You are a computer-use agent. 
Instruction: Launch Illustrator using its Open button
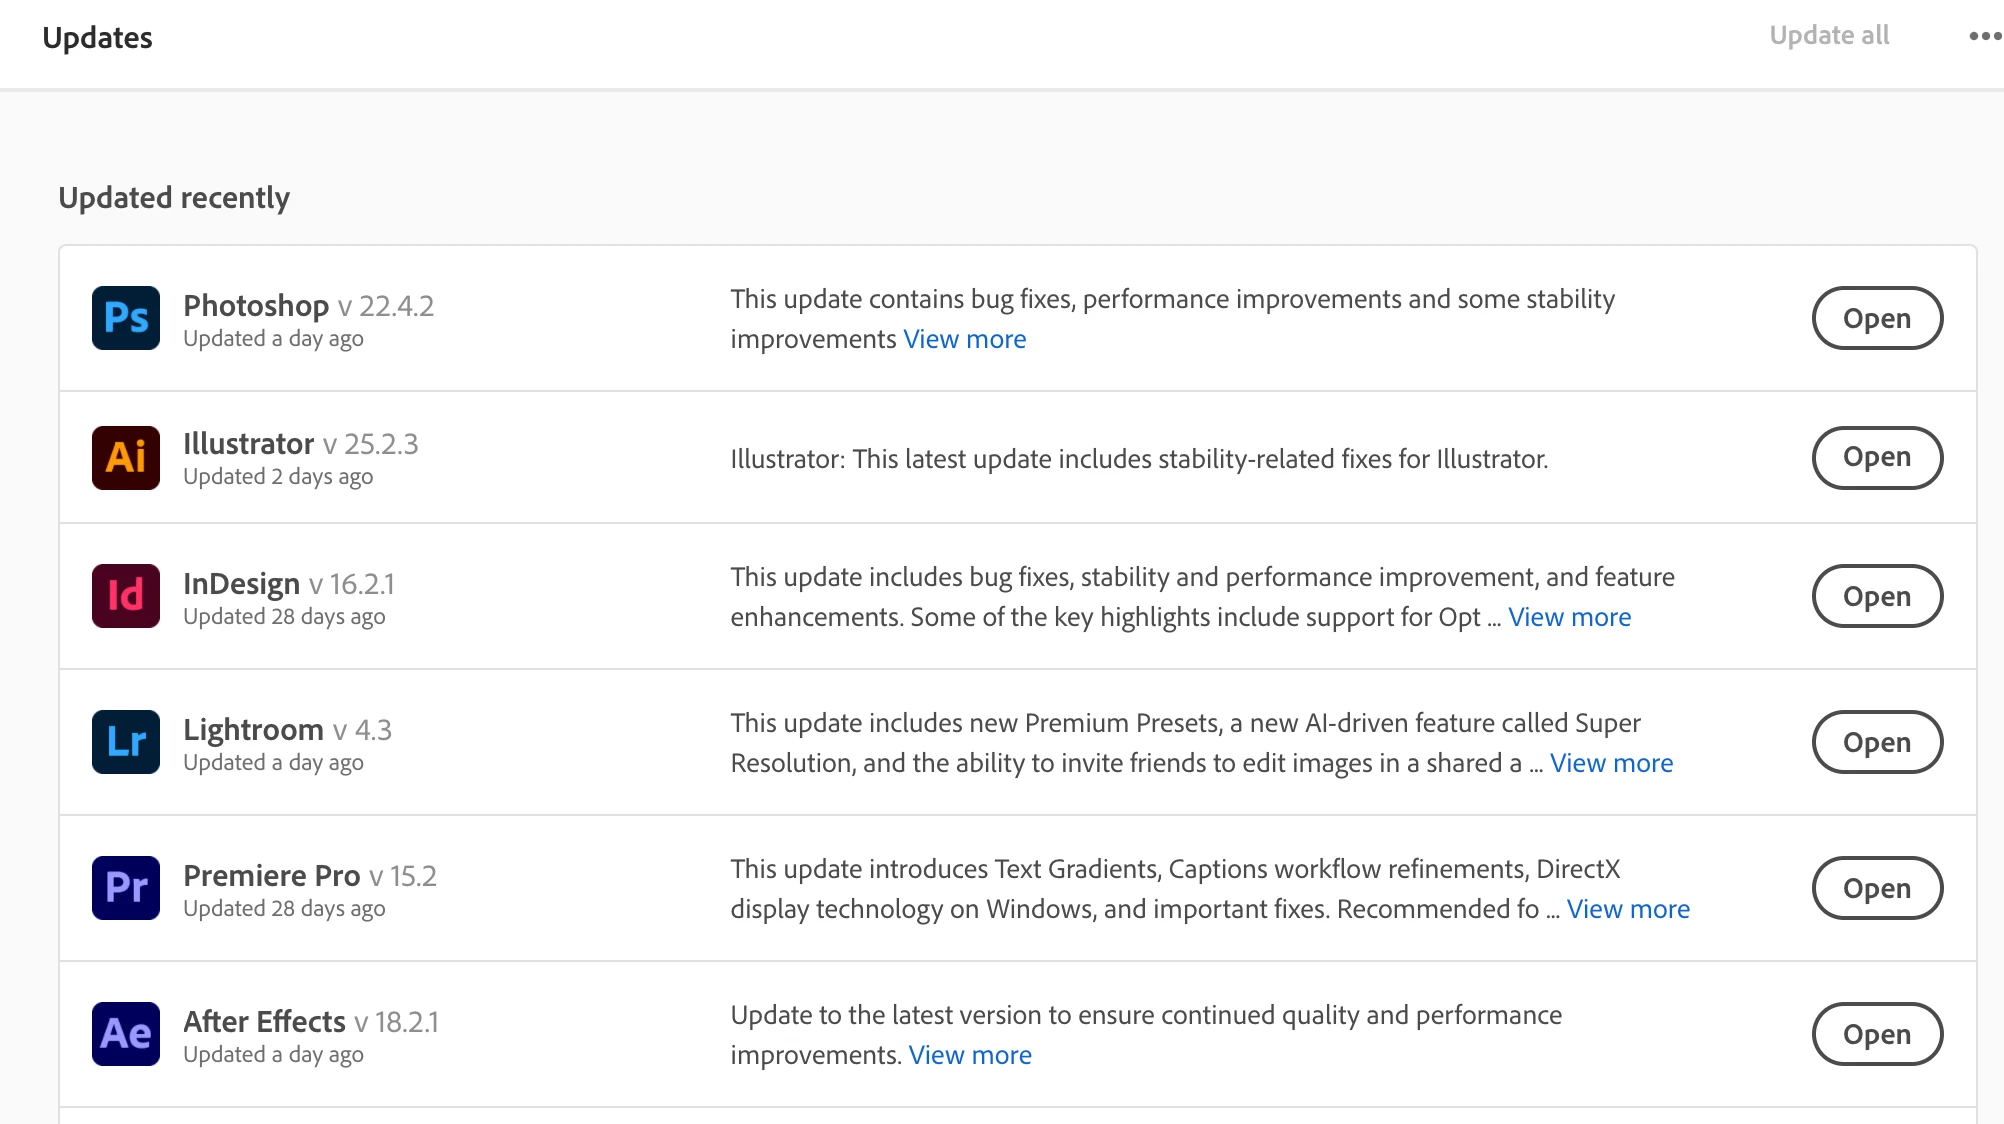tap(1877, 458)
